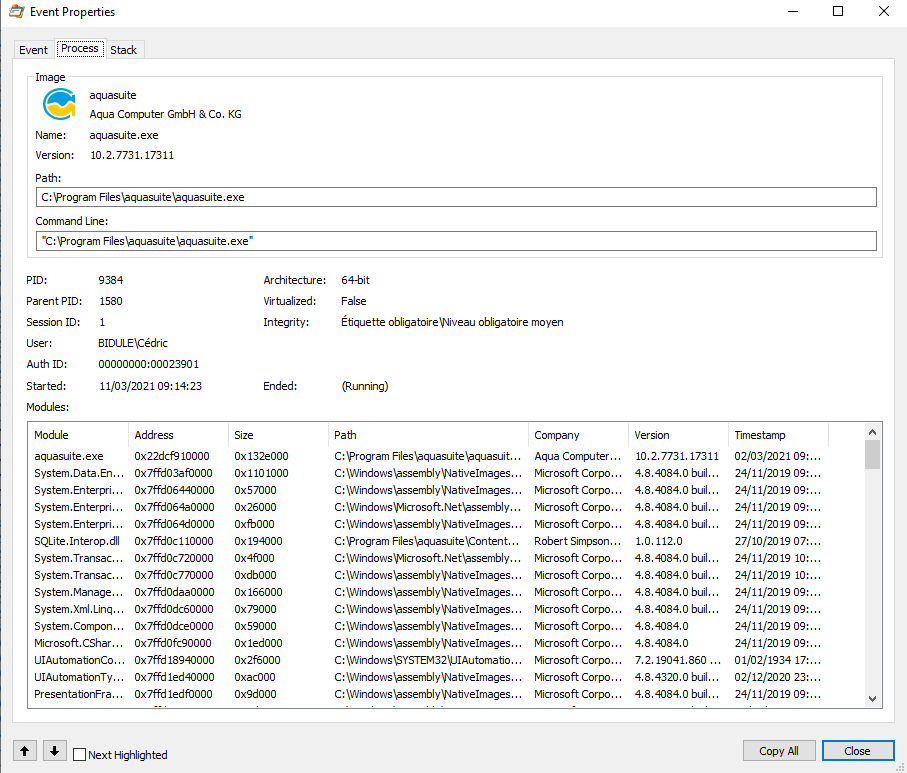Click the Close button
This screenshot has width=907, height=773.
(x=856, y=751)
